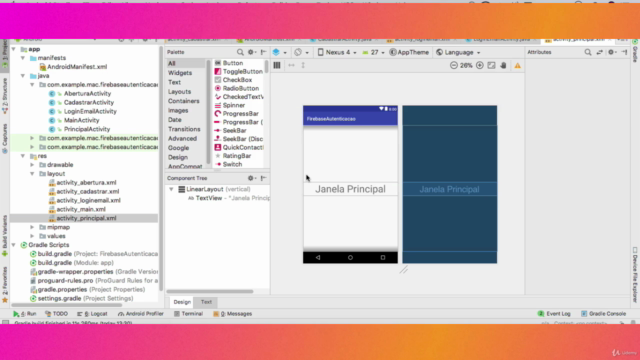Switch to the Text editor tab
The height and width of the screenshot is (360, 640).
[x=206, y=302]
